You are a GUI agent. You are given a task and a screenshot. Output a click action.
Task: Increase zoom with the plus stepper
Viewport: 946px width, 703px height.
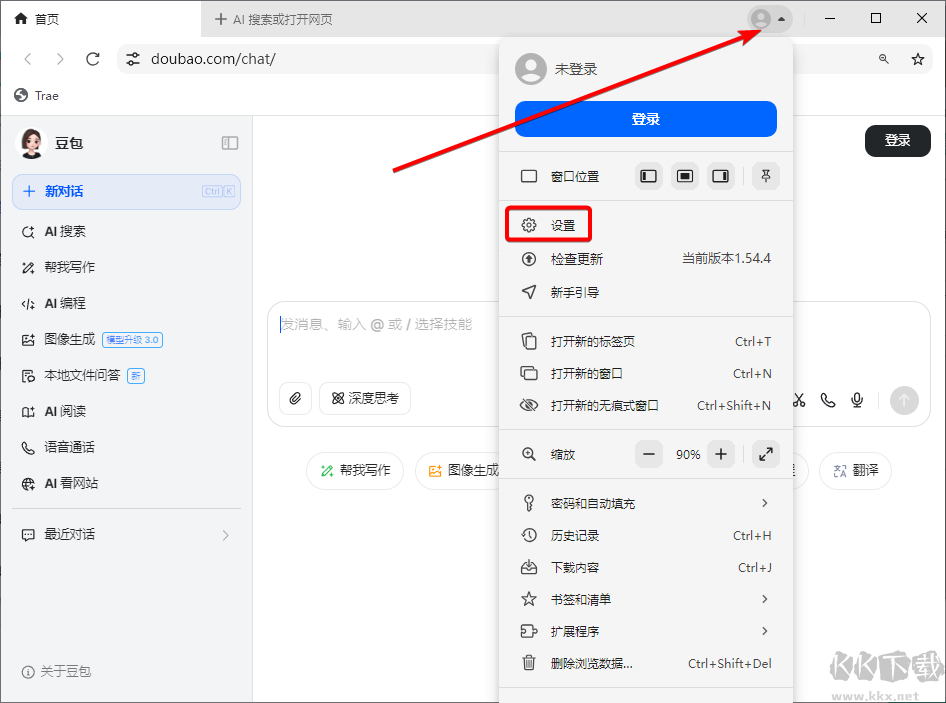point(721,454)
